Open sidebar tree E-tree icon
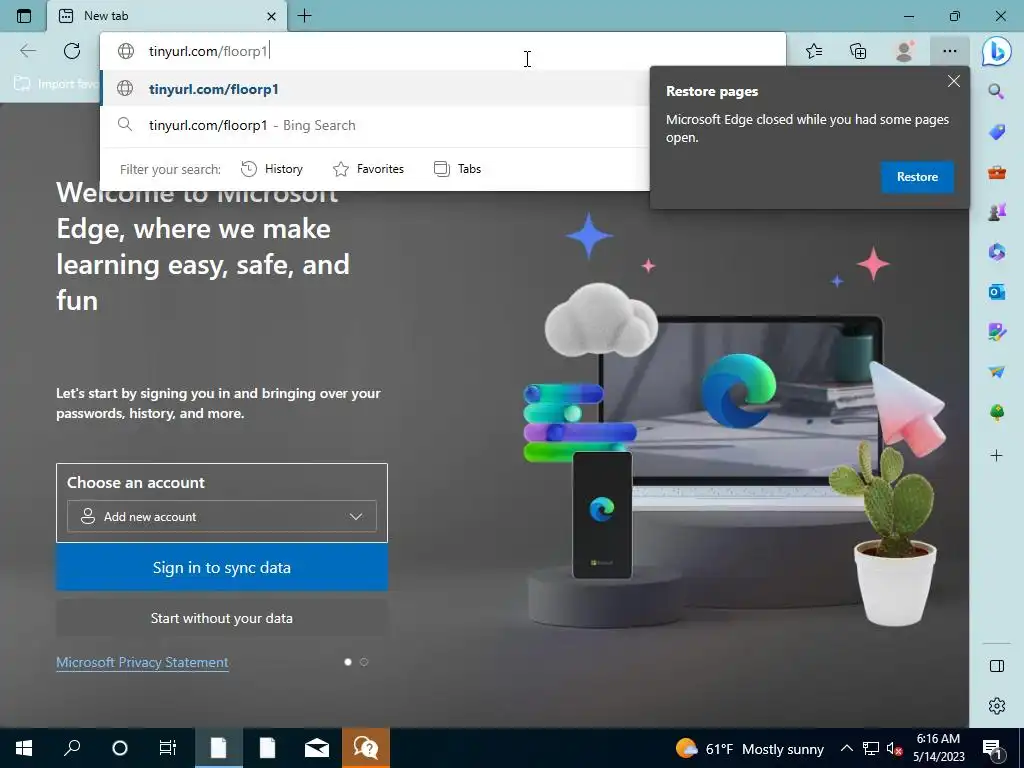 click(x=997, y=412)
